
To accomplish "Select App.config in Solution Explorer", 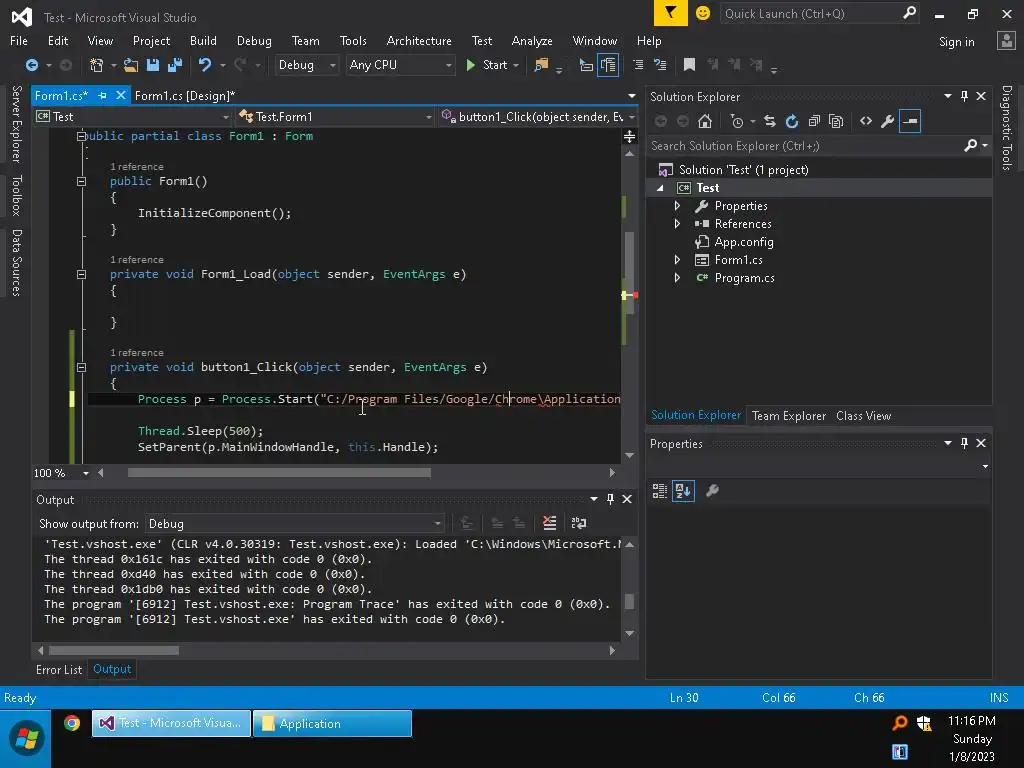I will [x=744, y=242].
